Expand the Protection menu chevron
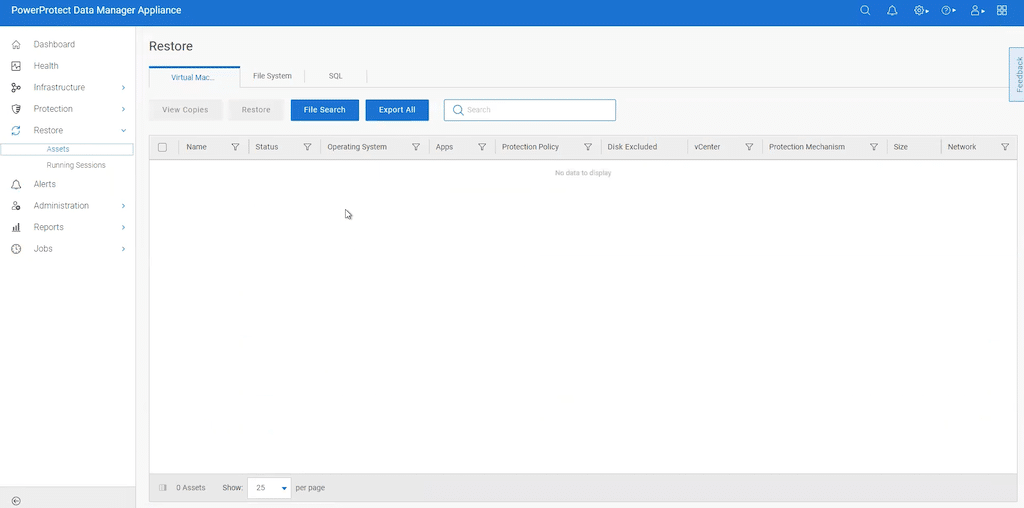 coord(123,109)
